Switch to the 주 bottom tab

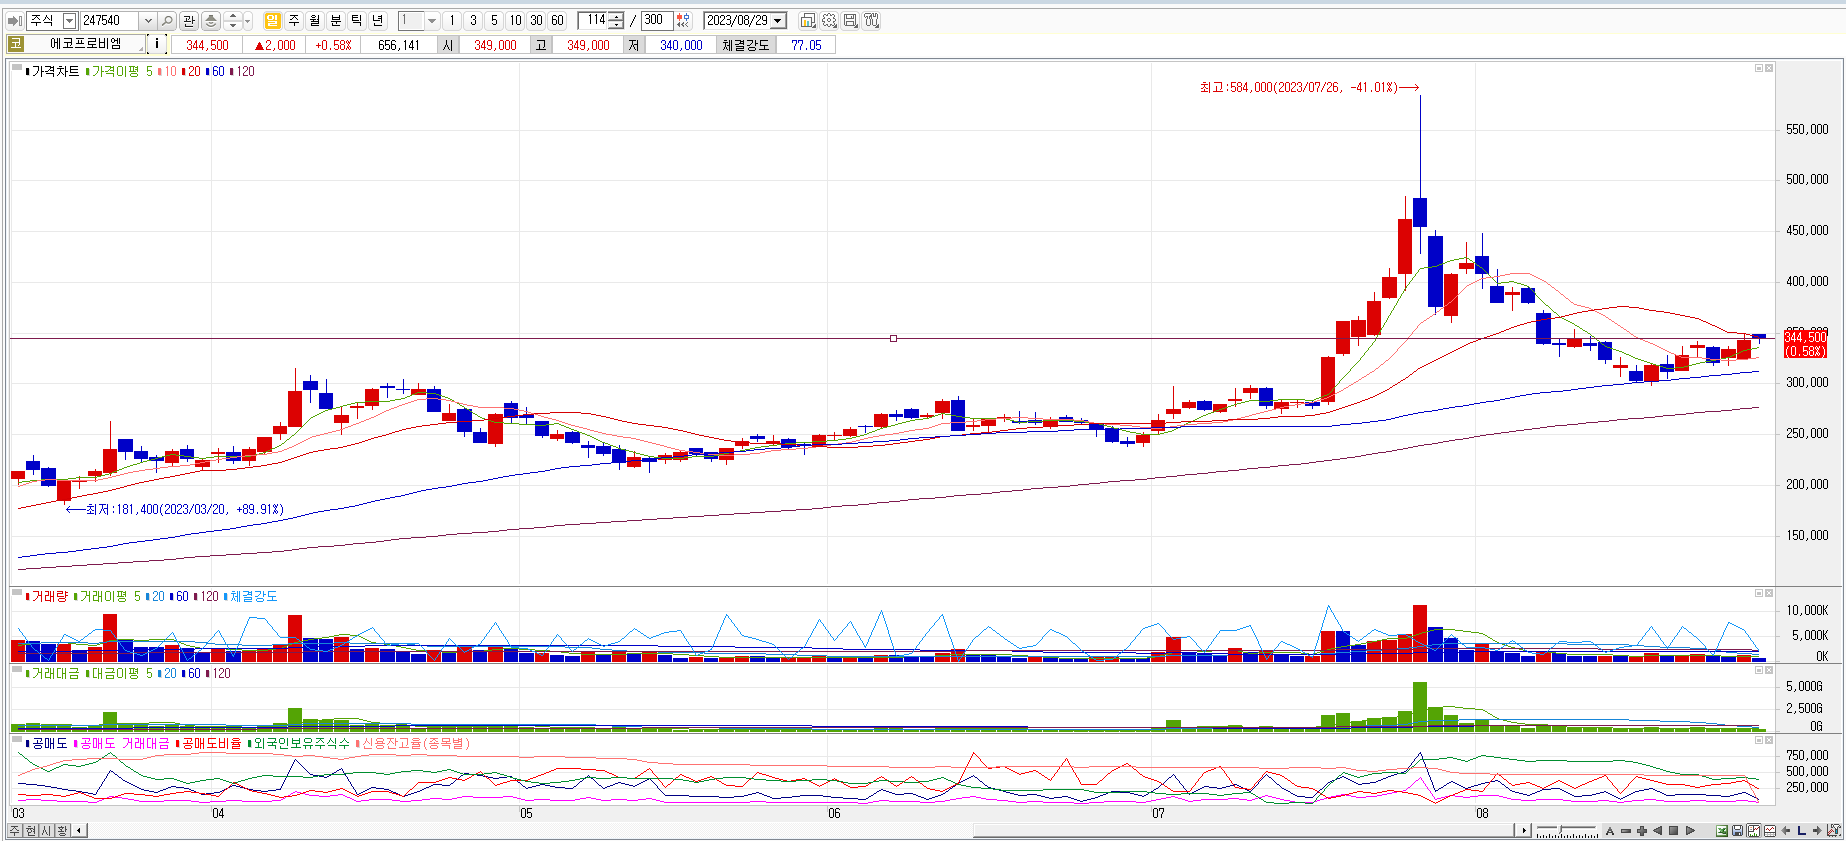(15, 830)
